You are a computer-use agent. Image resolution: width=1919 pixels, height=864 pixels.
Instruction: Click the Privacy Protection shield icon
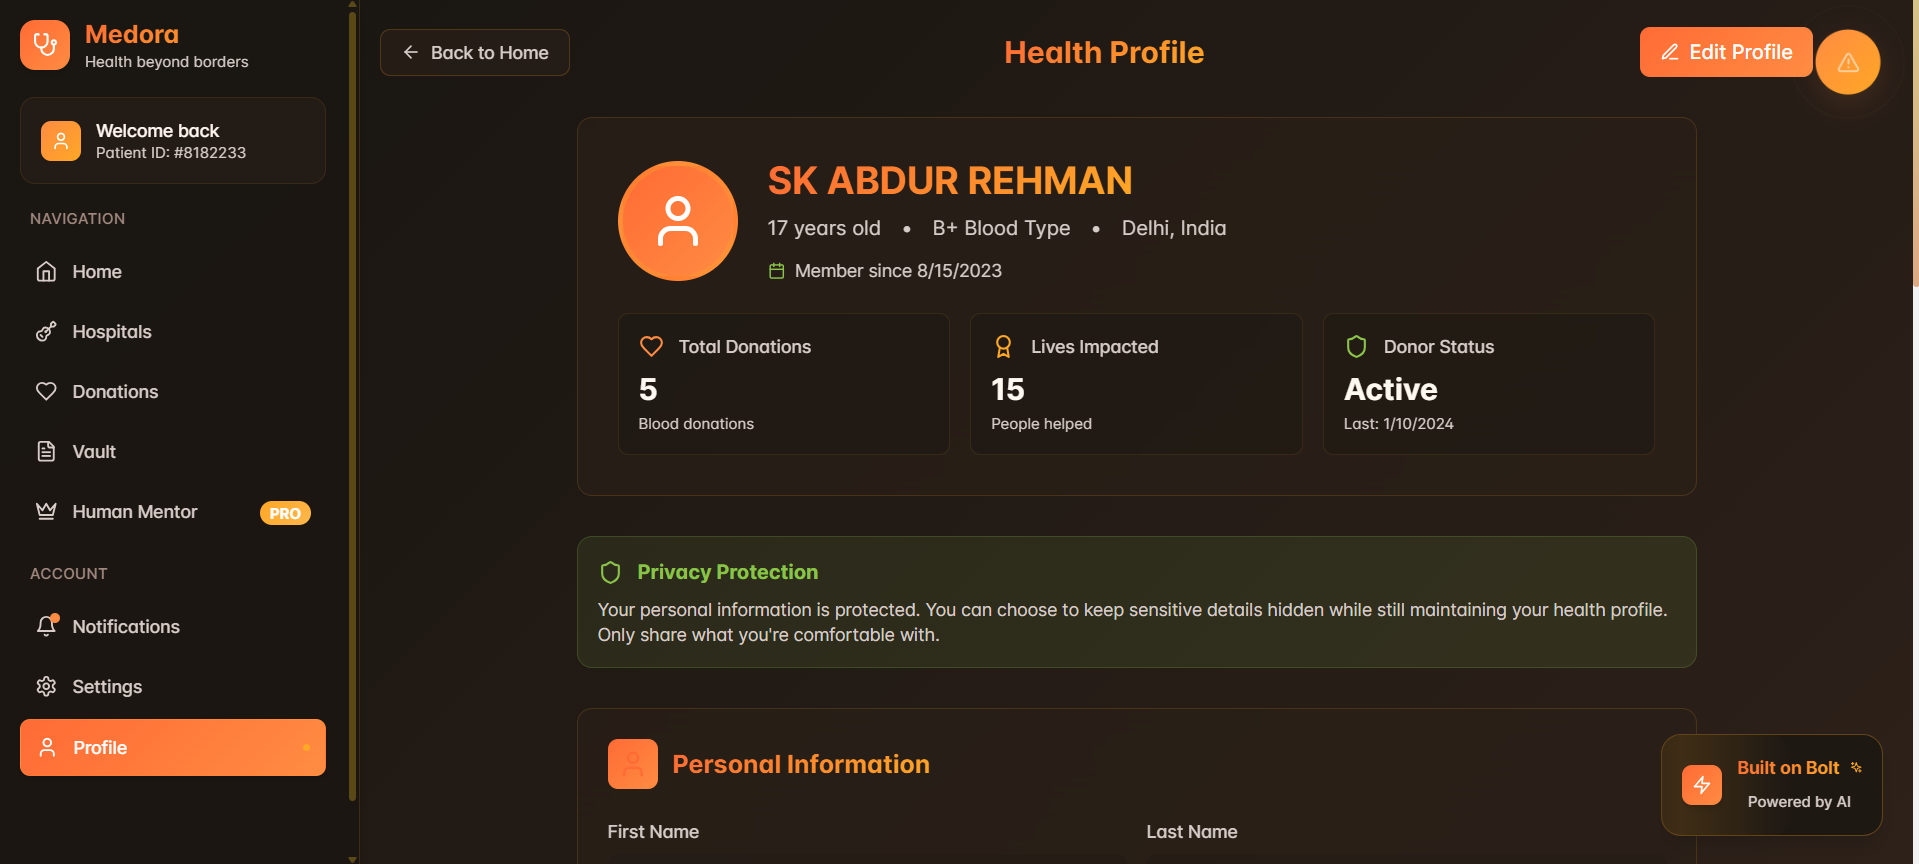pyautogui.click(x=610, y=572)
